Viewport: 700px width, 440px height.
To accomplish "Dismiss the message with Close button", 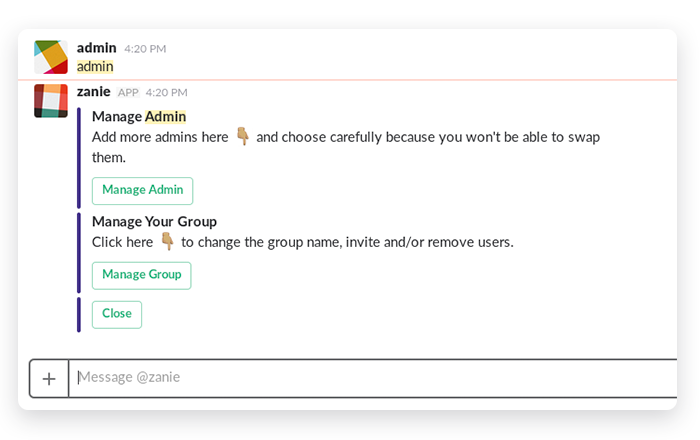I will (117, 314).
